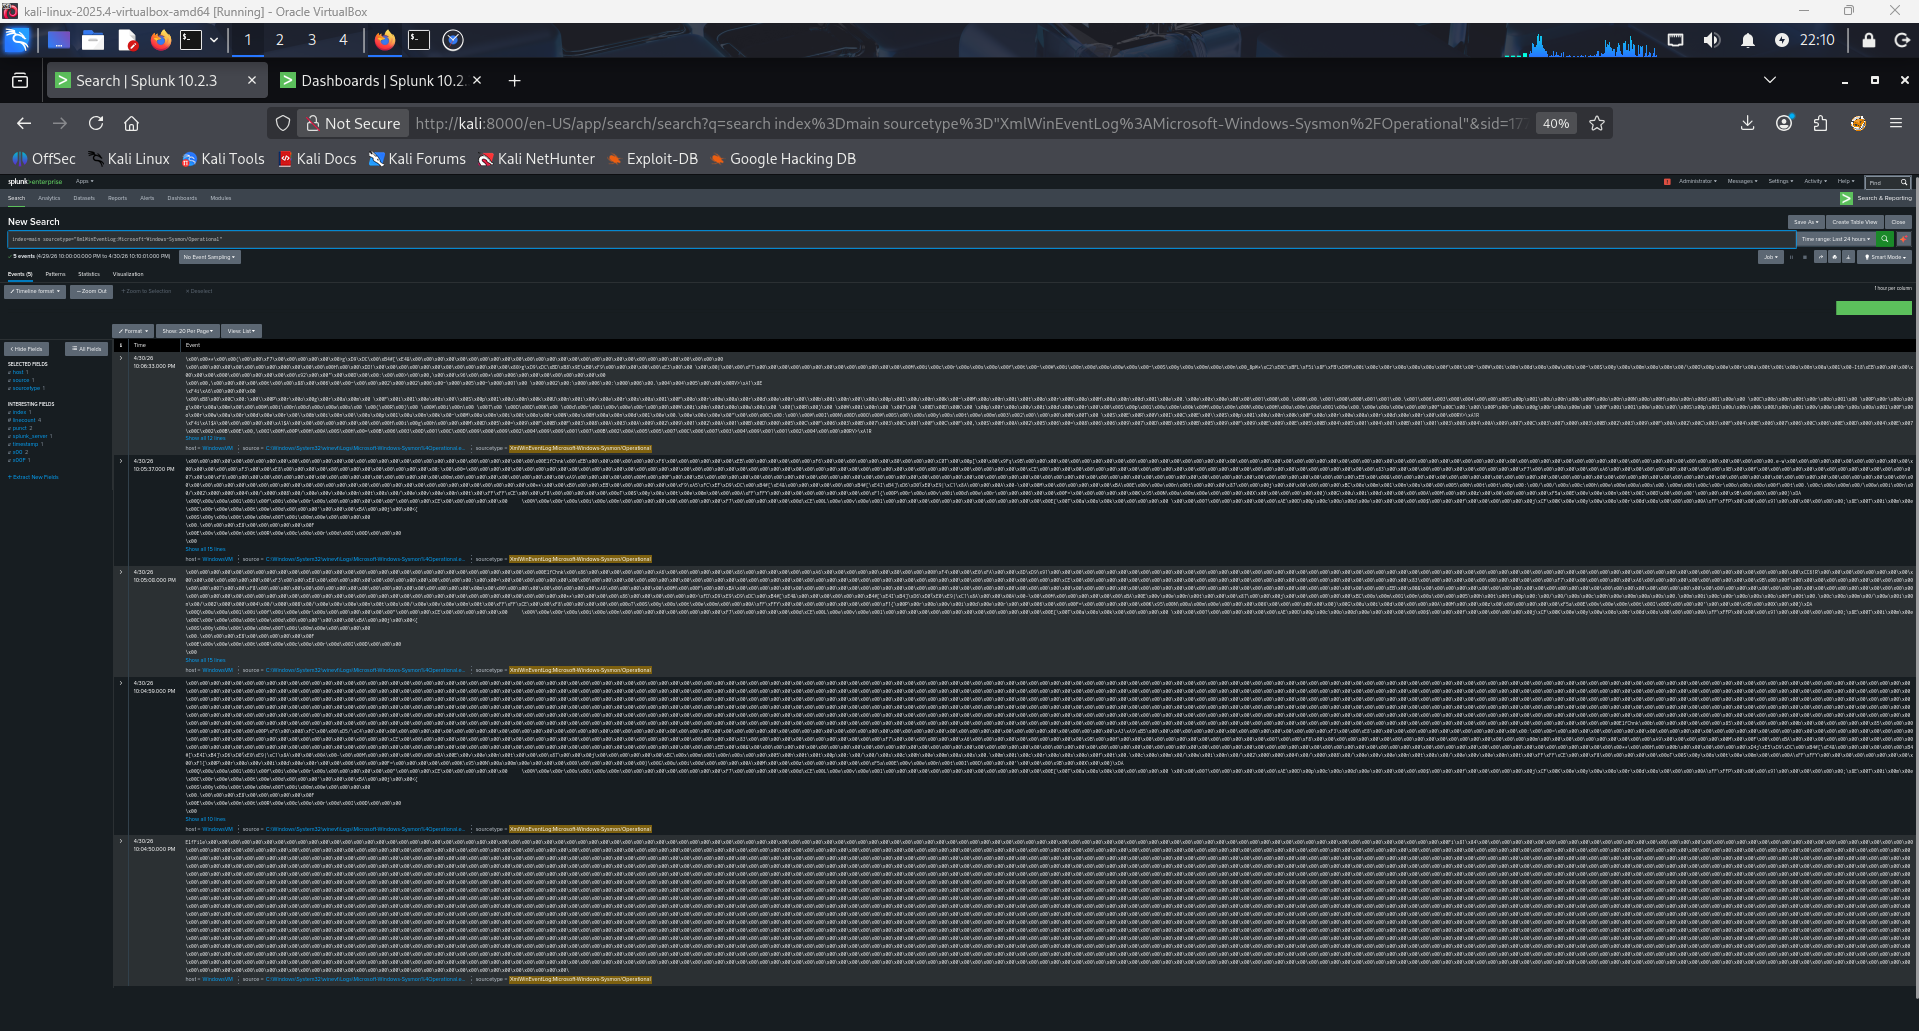Lock the screen from the Kali panel
The width and height of the screenshot is (1919, 1031).
(x=1868, y=40)
